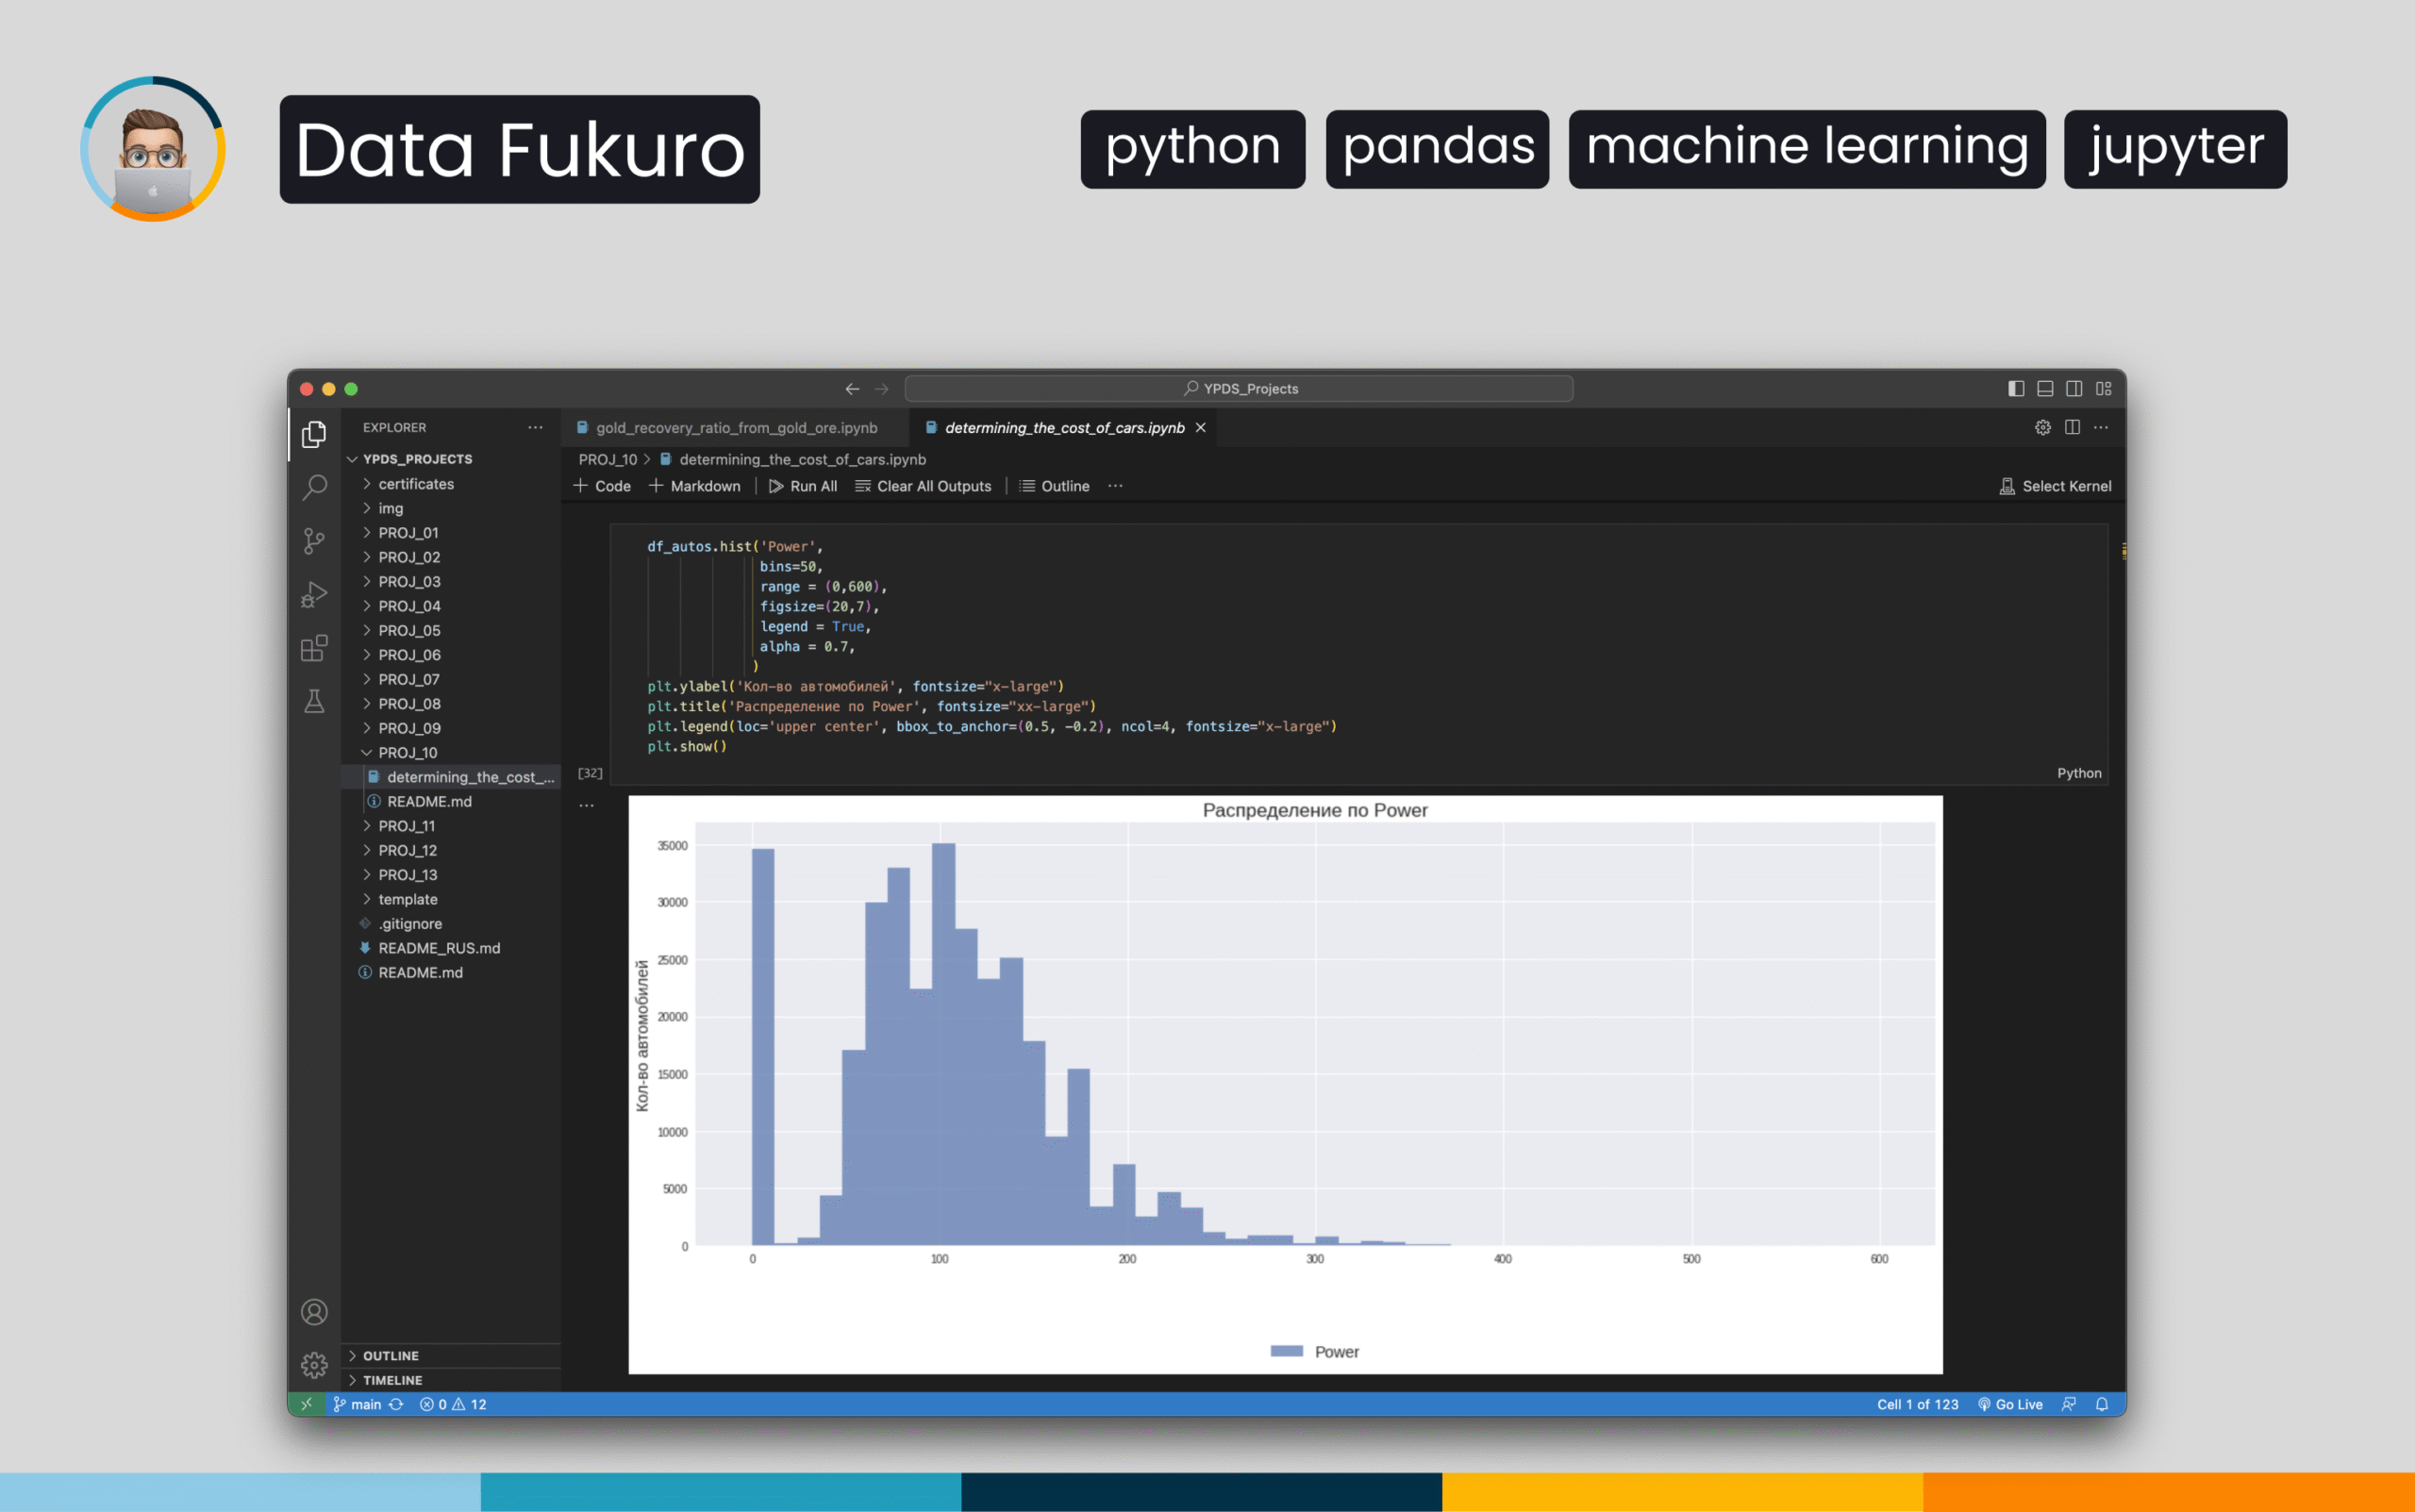The image size is (2415, 1512).
Task: Click the notifications bell in status bar
Action: [x=2101, y=1404]
